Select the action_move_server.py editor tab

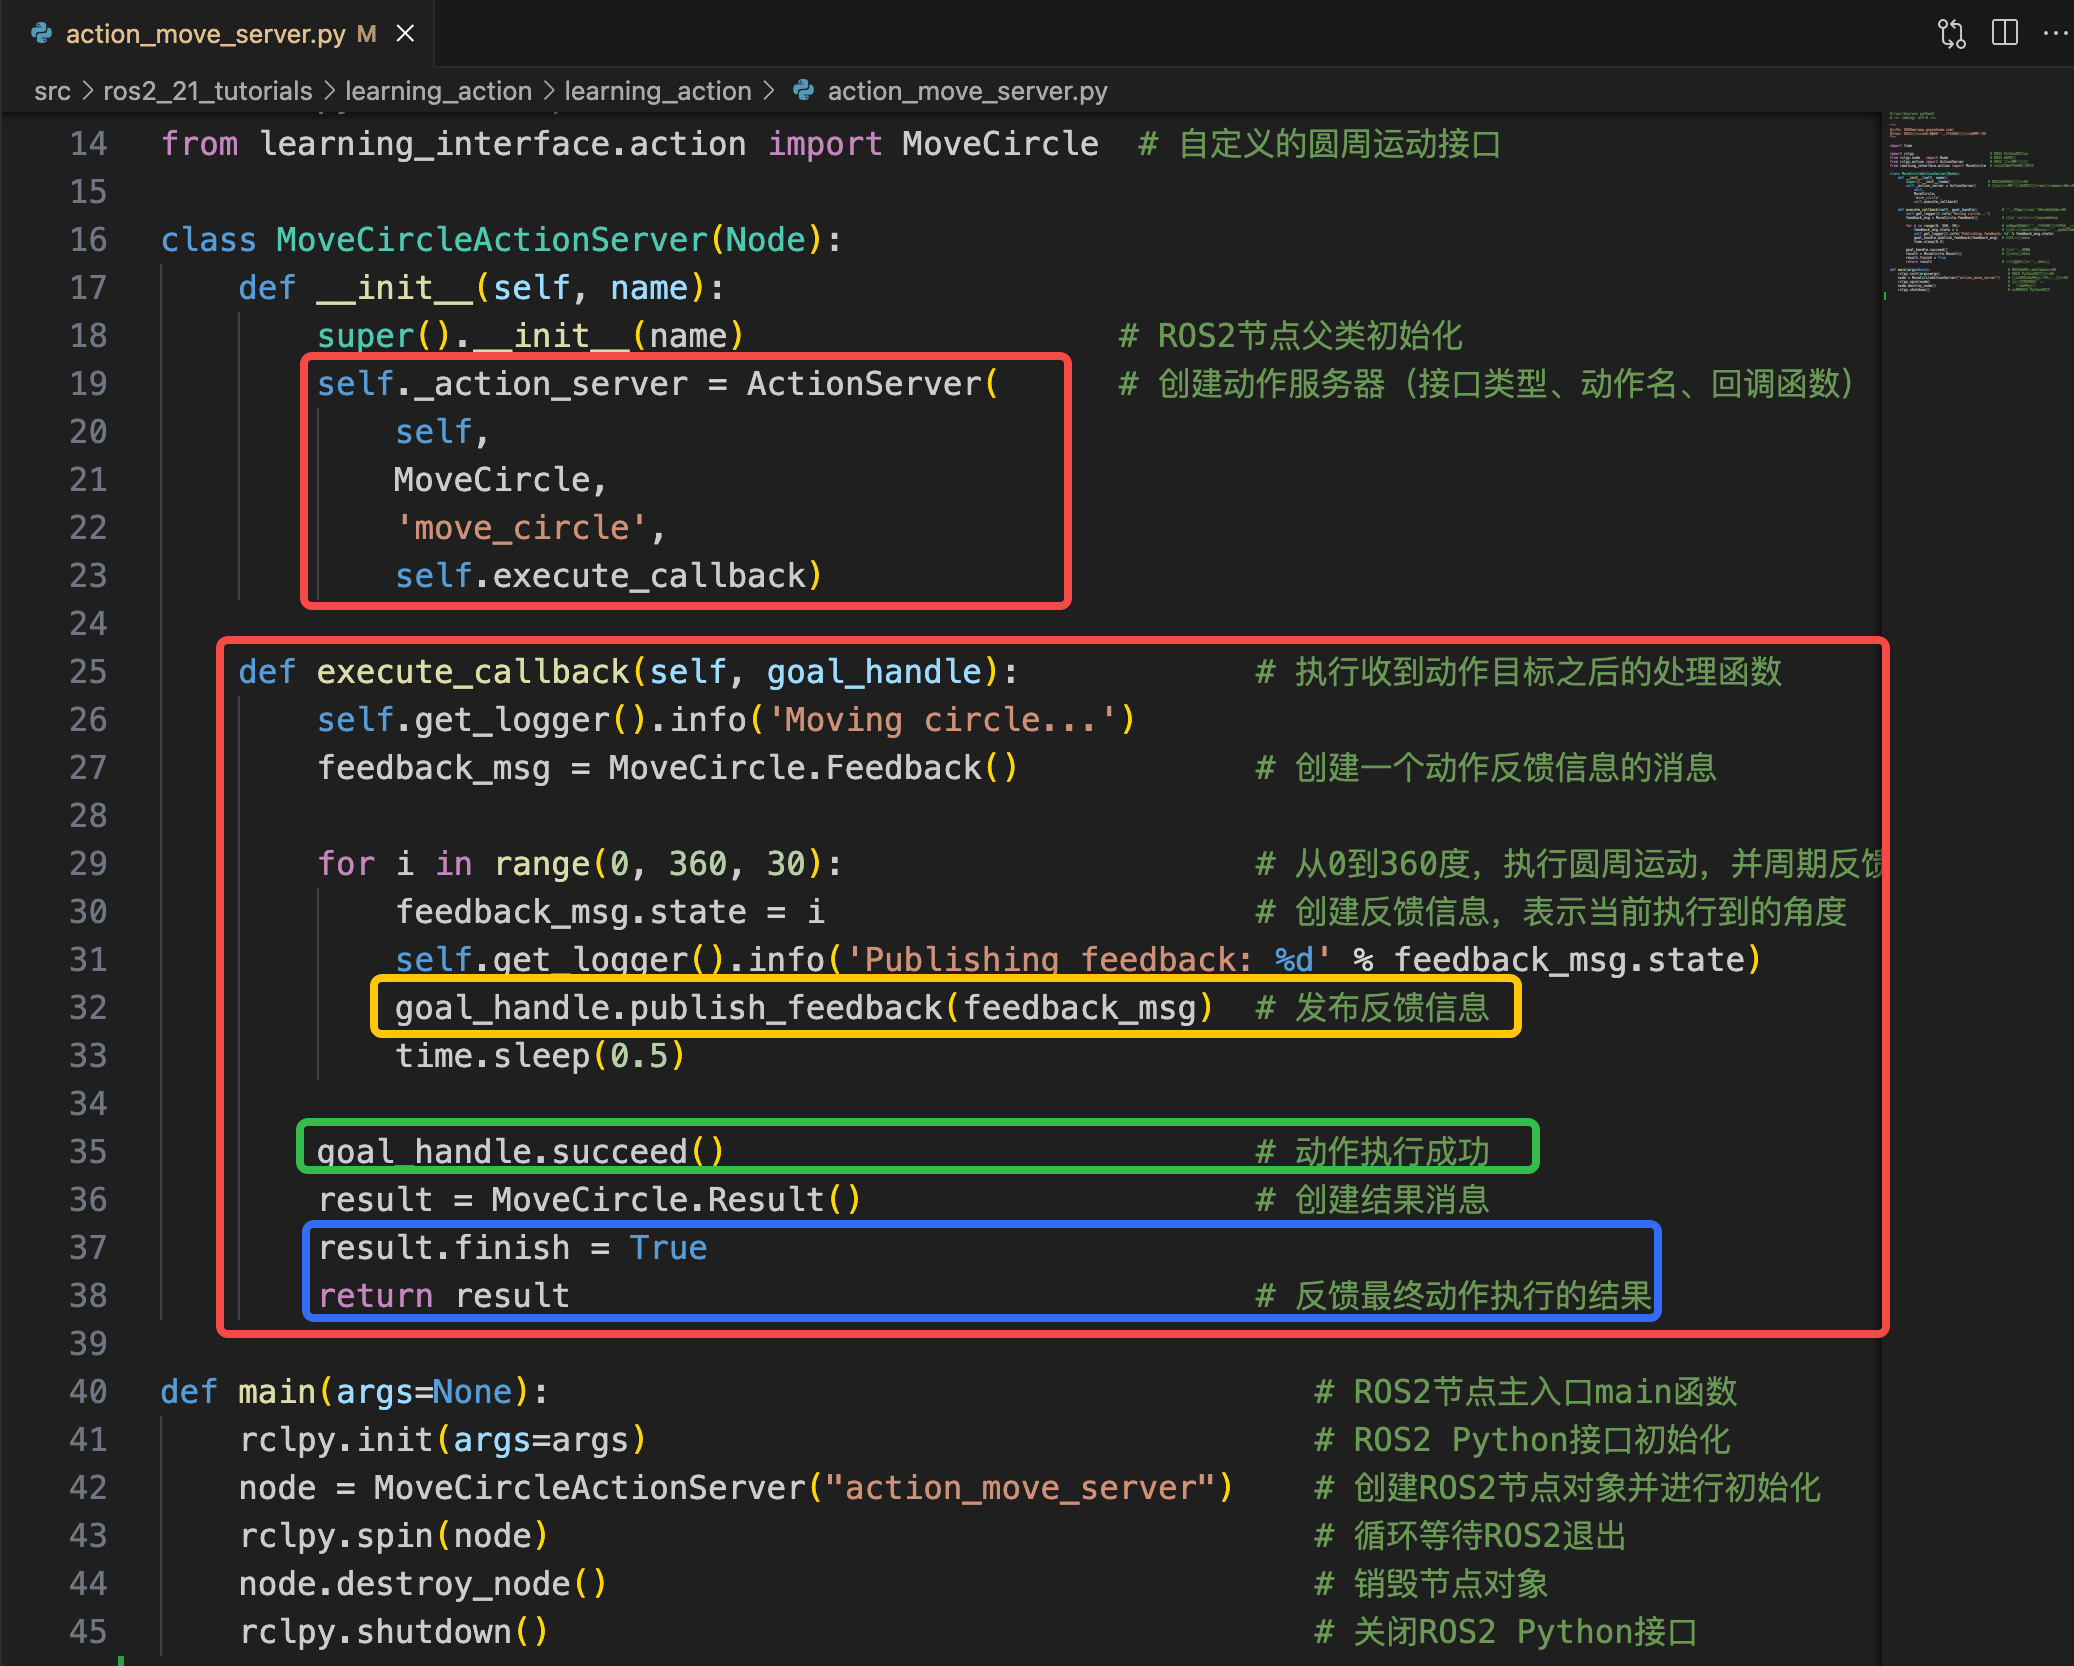click(205, 34)
